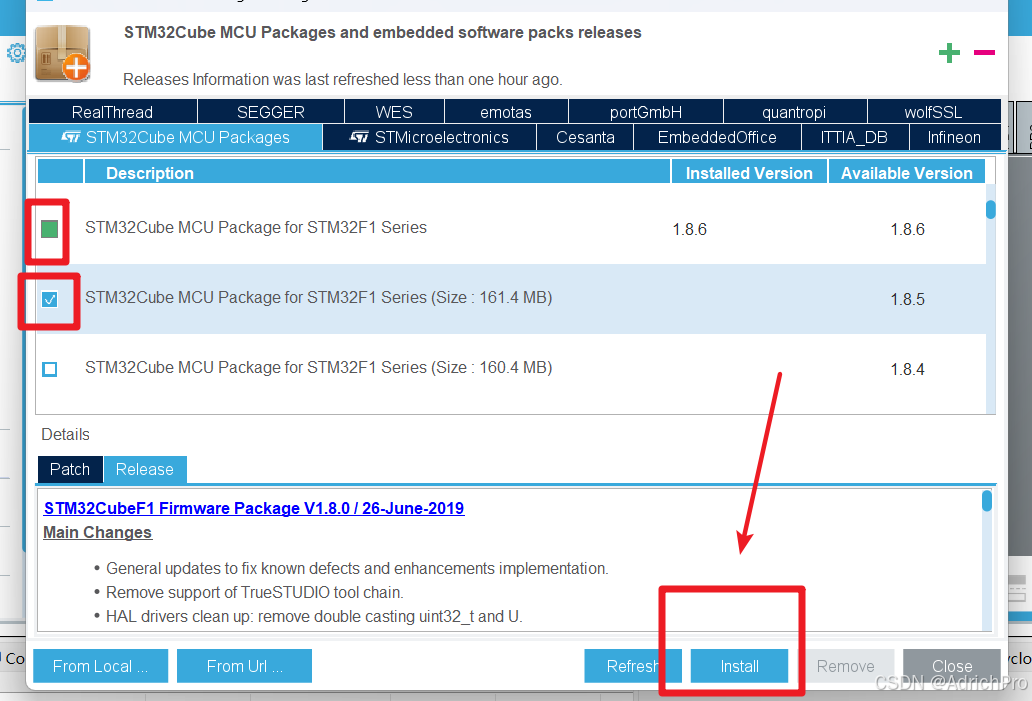This screenshot has height=701, width=1032.
Task: Open the portGmbH tab
Action: 645,112
